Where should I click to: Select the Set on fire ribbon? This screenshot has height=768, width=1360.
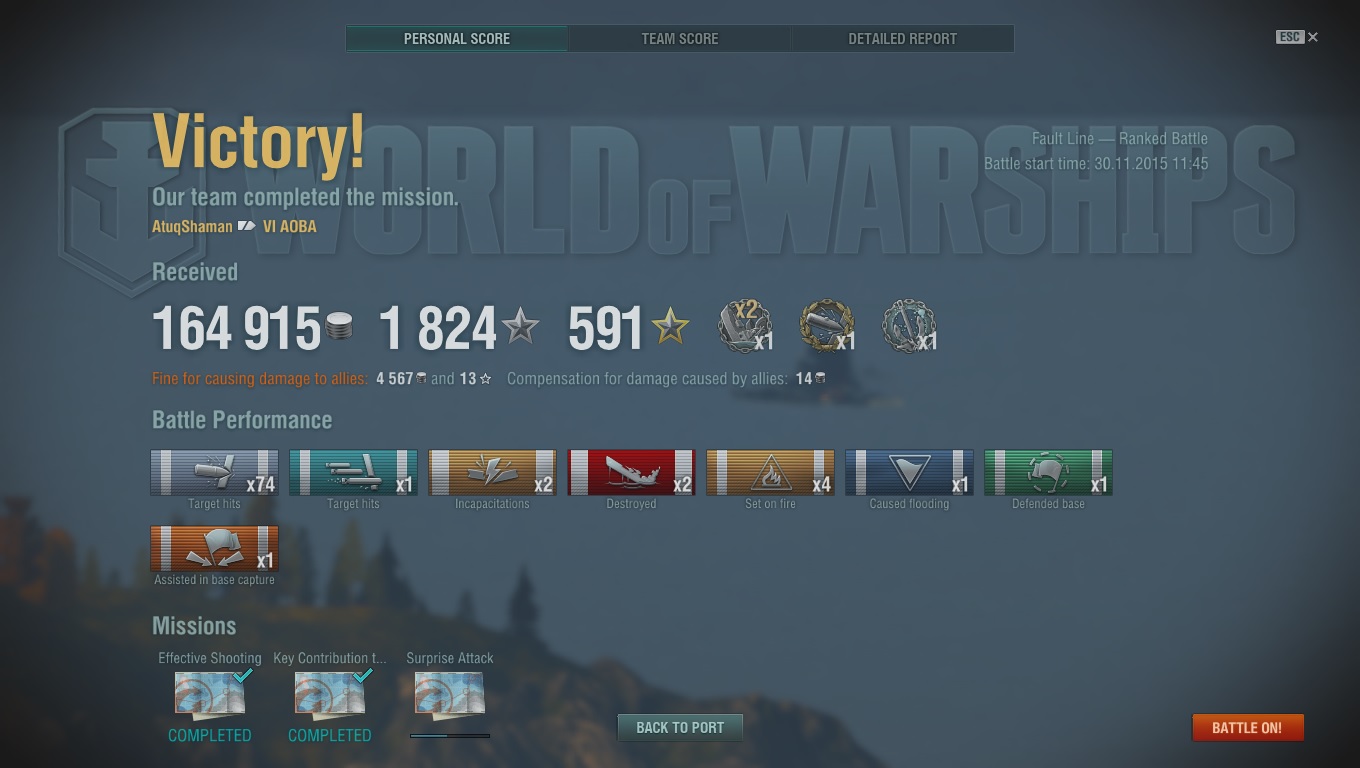(770, 472)
